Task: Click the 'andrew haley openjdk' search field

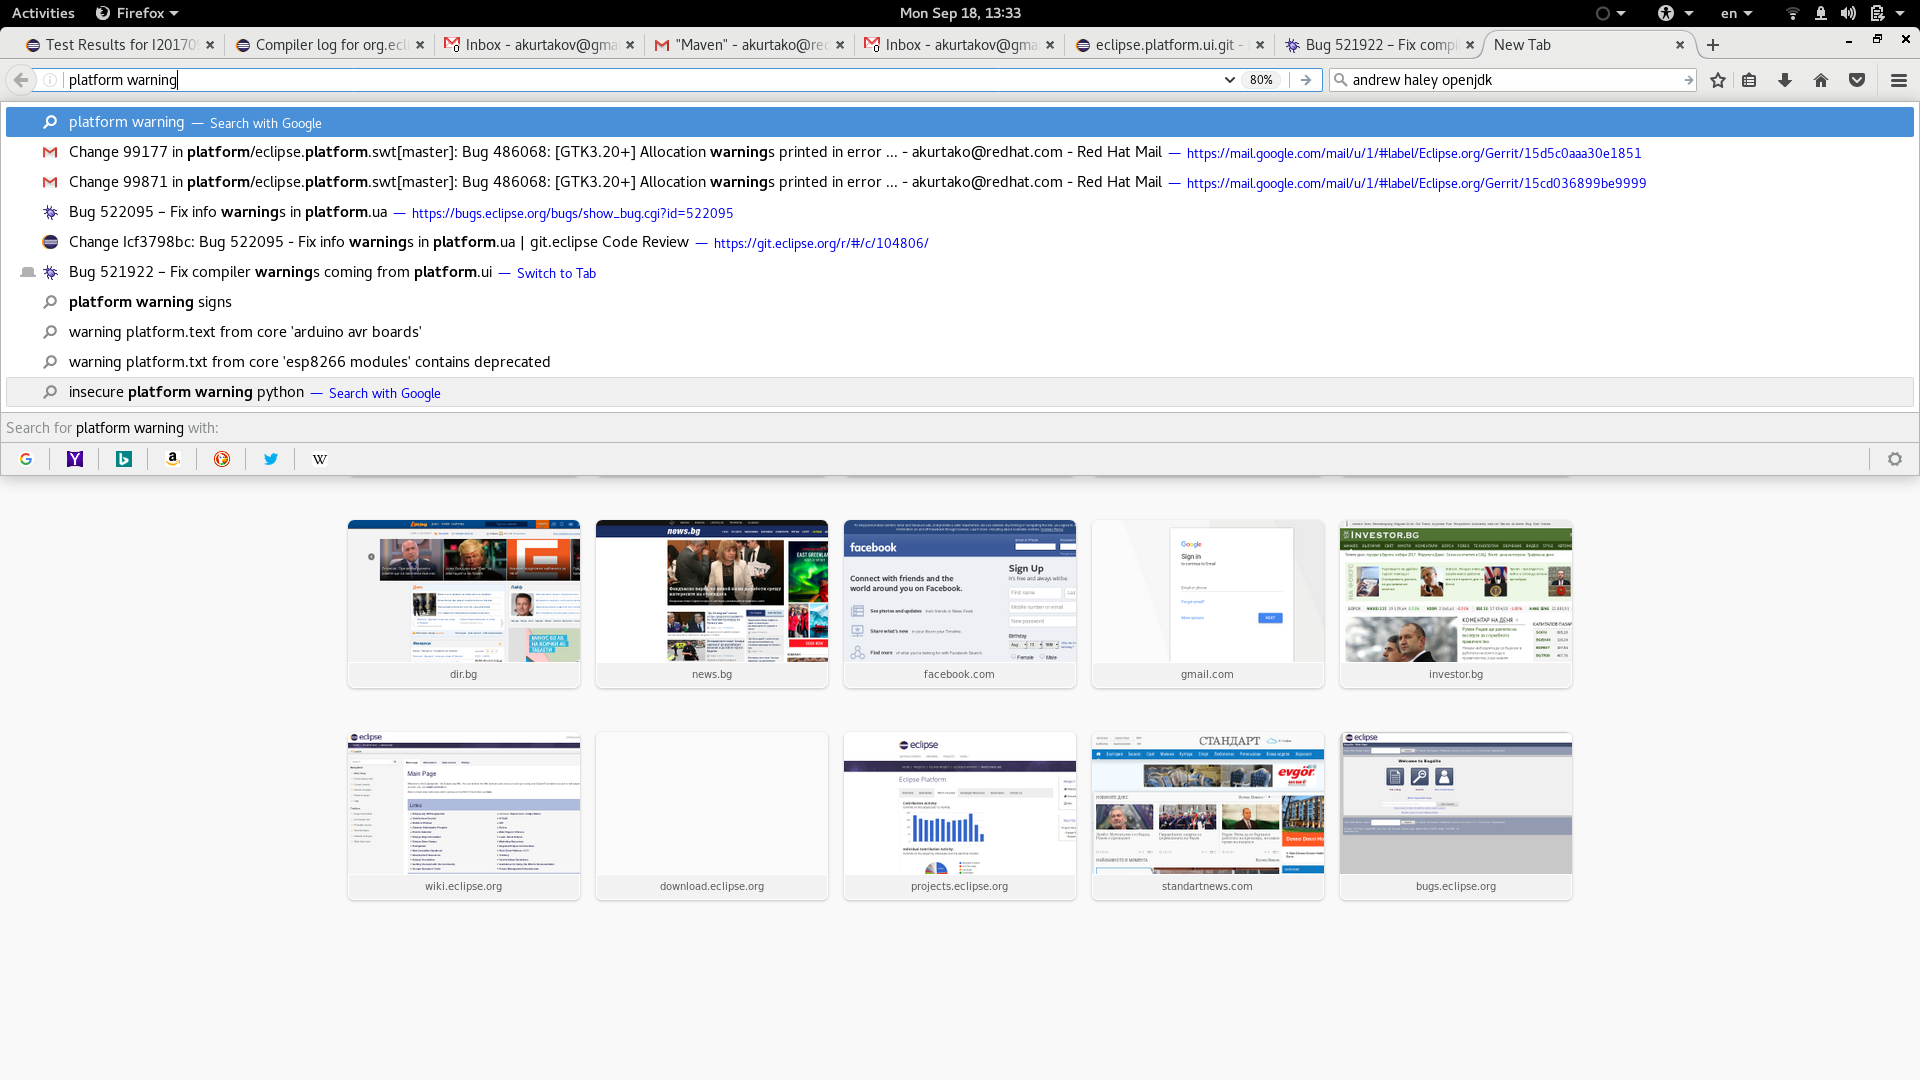Action: 1514,80
